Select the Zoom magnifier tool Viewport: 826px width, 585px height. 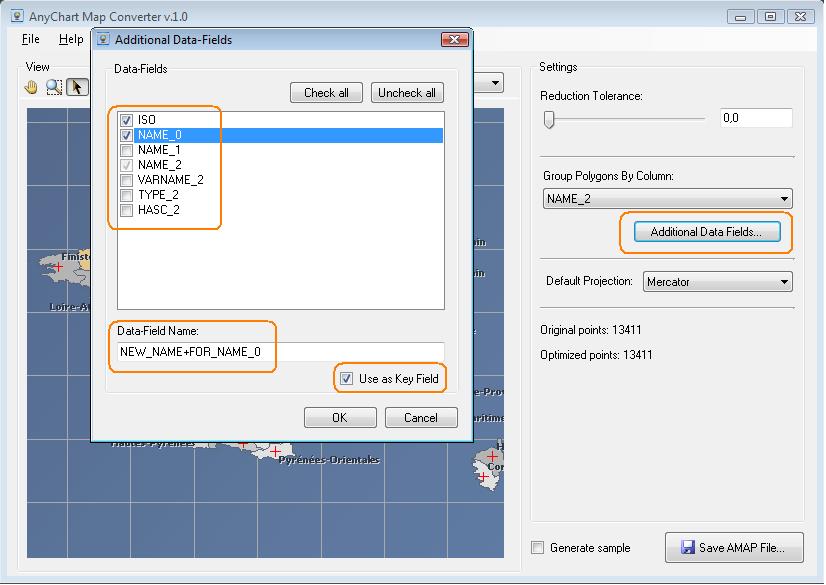click(54, 87)
